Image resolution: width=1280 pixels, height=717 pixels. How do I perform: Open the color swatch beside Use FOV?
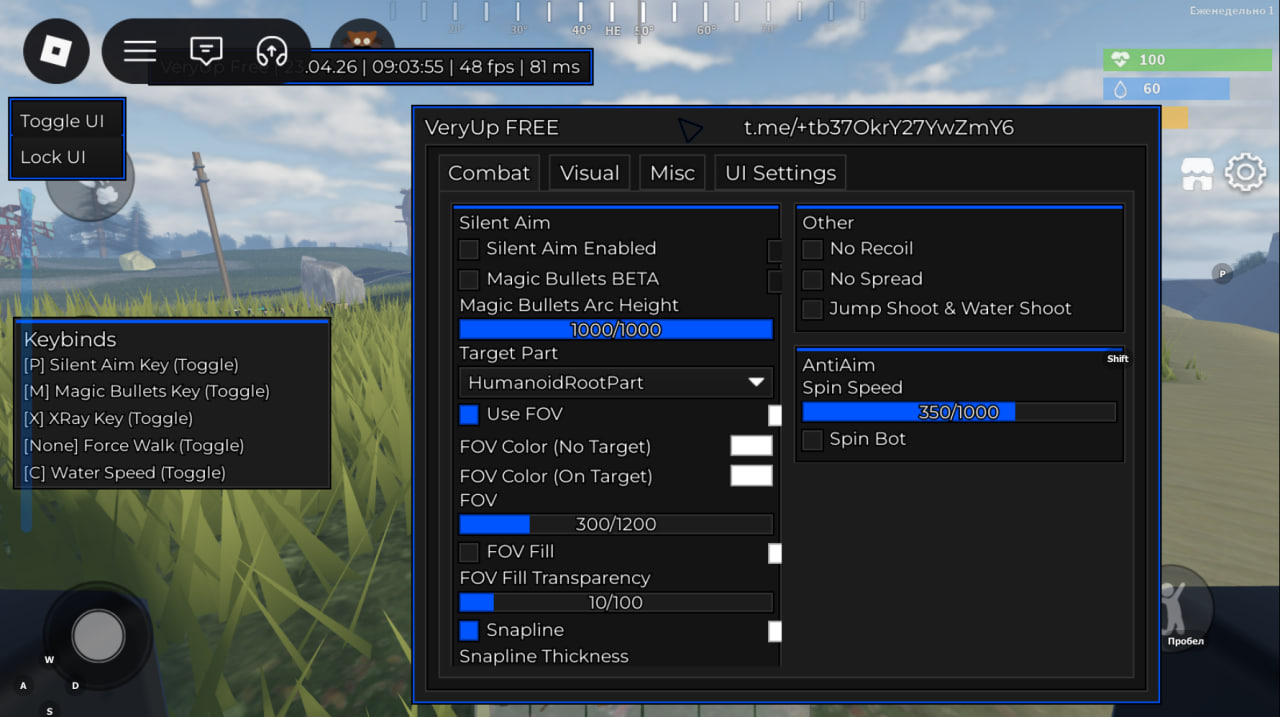click(774, 415)
